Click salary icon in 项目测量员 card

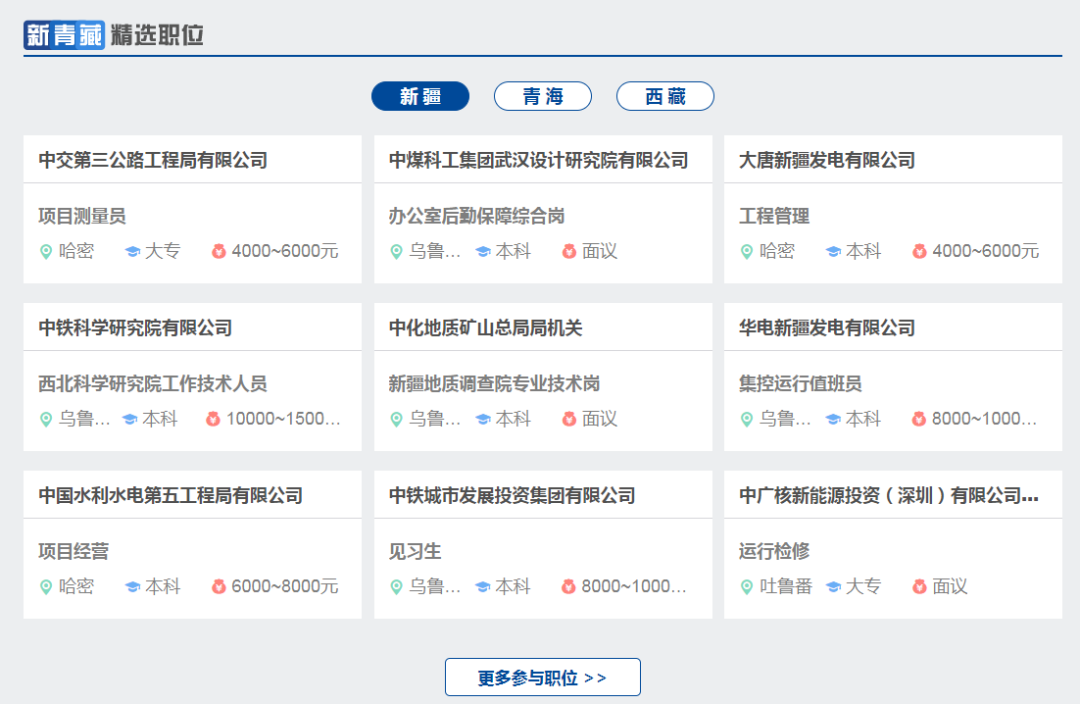(x=218, y=251)
